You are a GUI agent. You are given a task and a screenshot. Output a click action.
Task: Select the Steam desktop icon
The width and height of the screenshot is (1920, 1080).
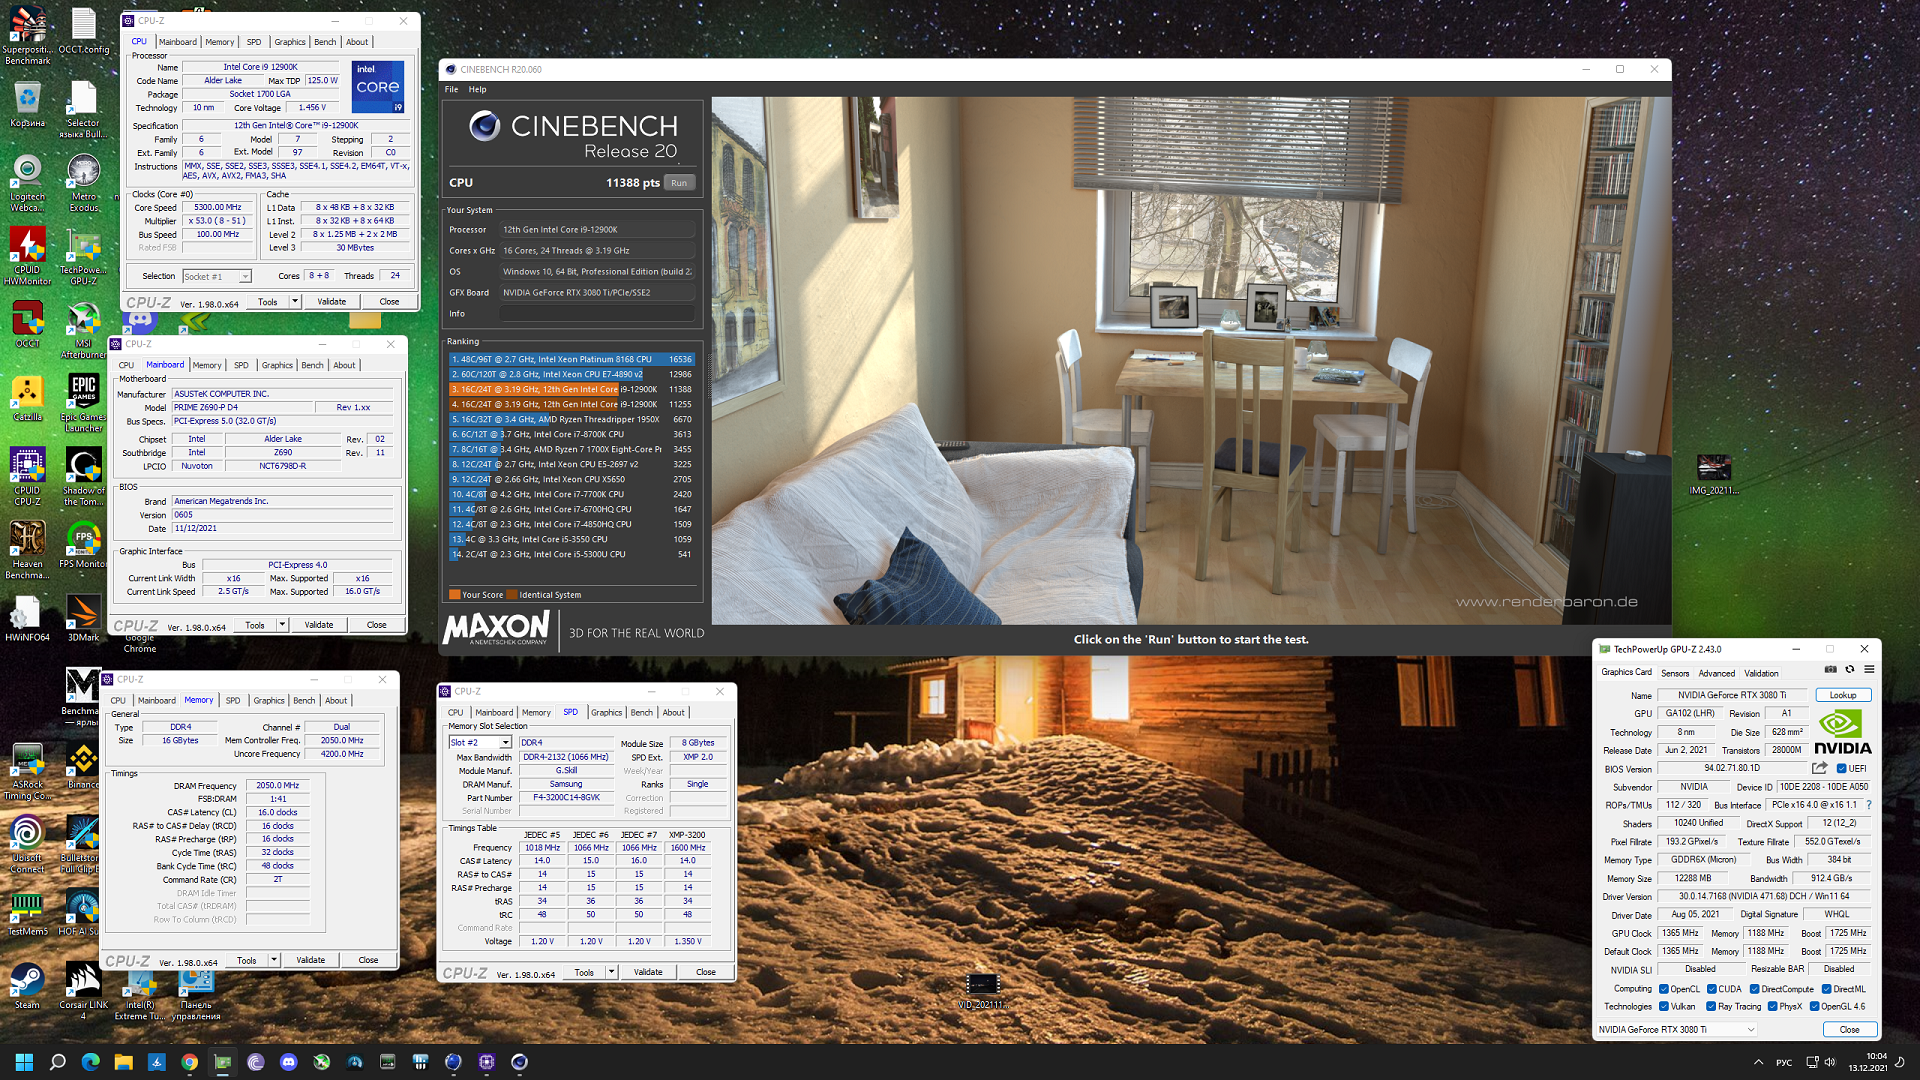[27, 986]
